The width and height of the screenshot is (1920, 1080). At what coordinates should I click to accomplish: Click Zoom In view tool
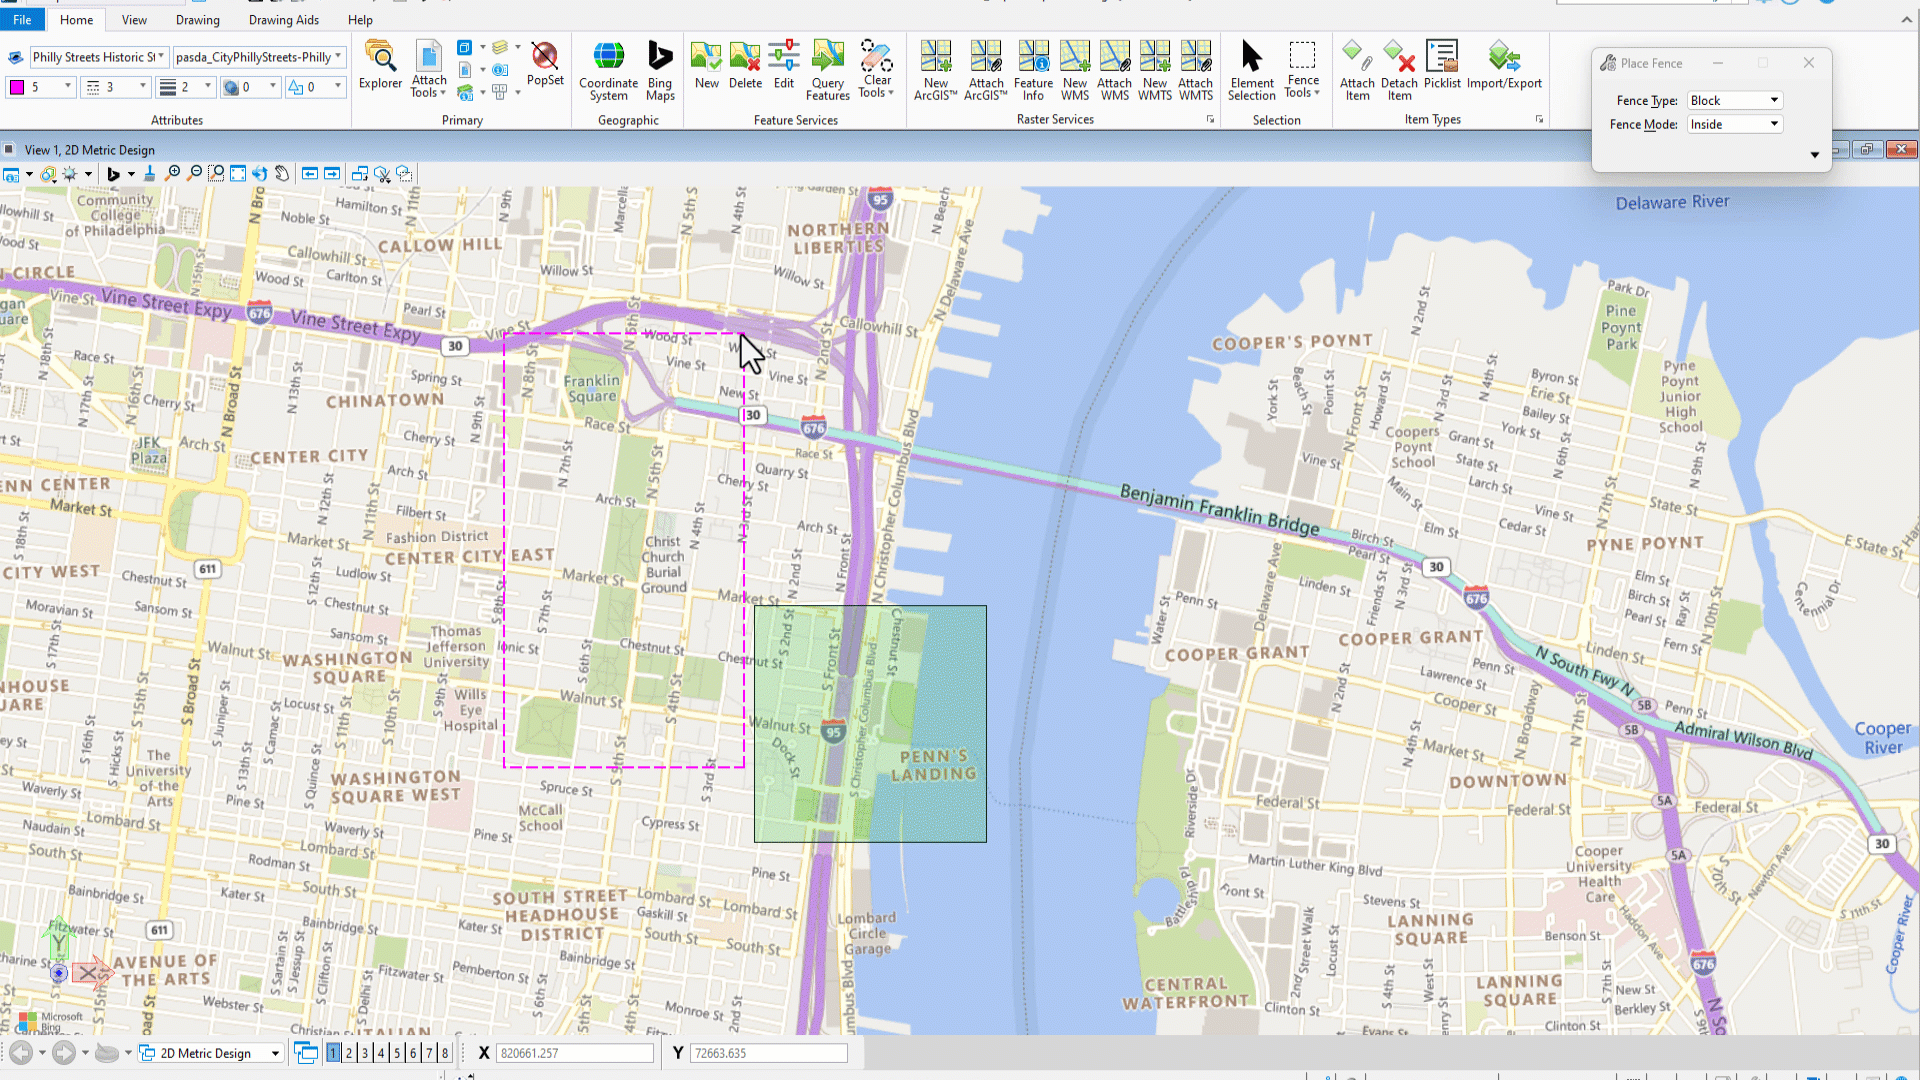(x=173, y=174)
